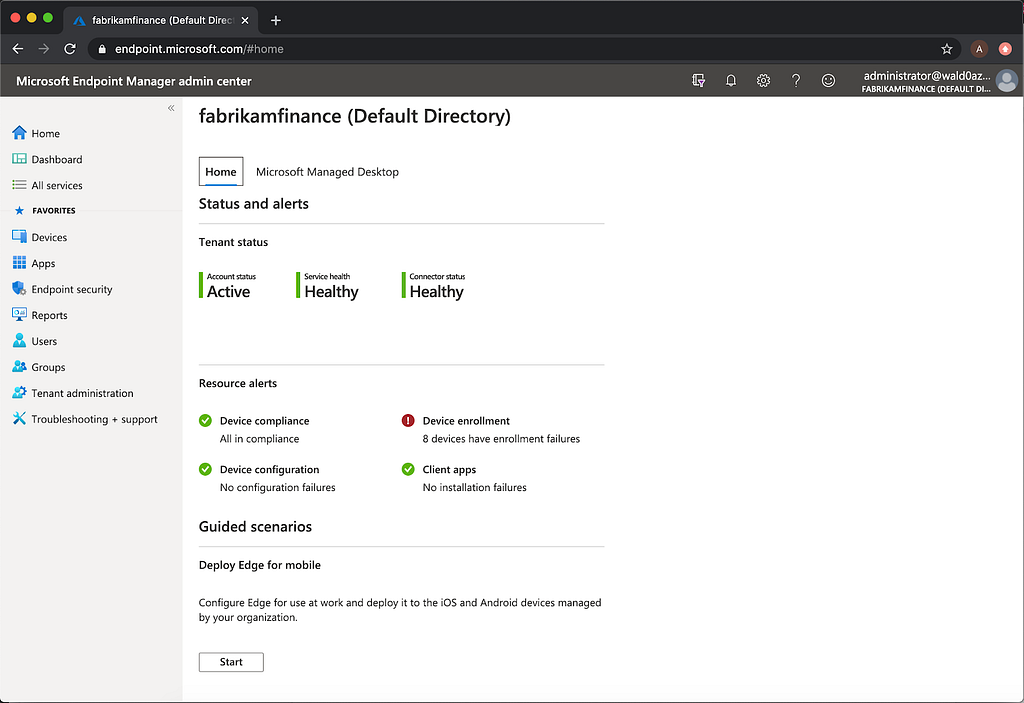Click the green Client apps check icon
The image size is (1024, 703).
tap(408, 469)
